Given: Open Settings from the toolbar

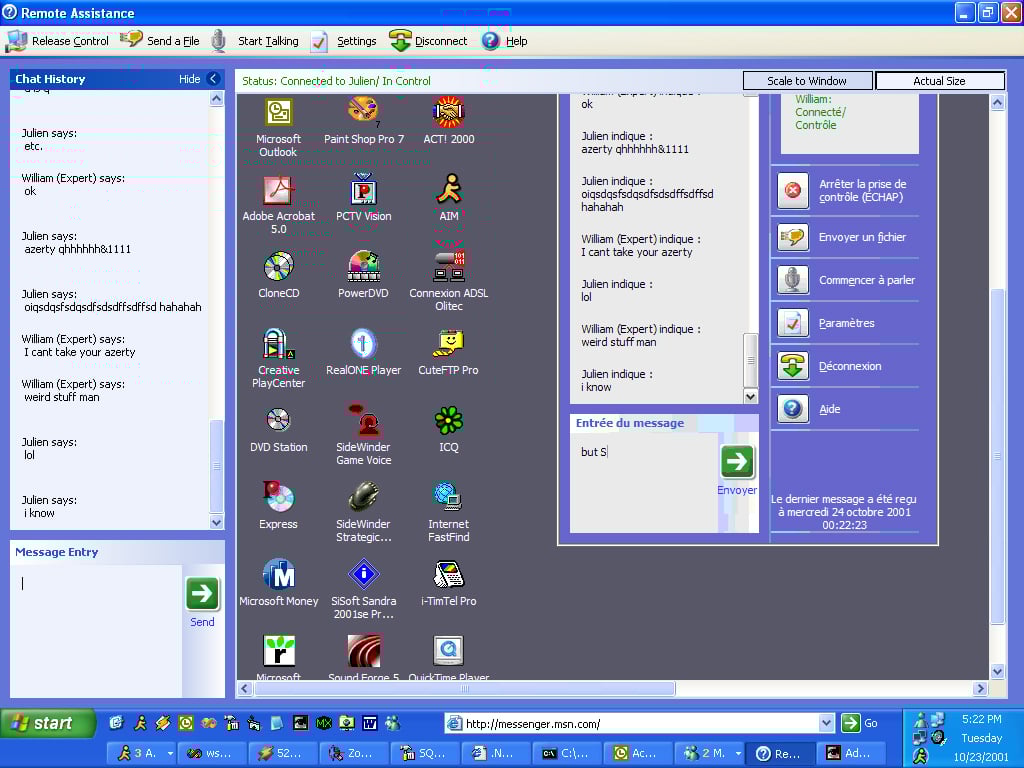Looking at the screenshot, I should pos(319,41).
